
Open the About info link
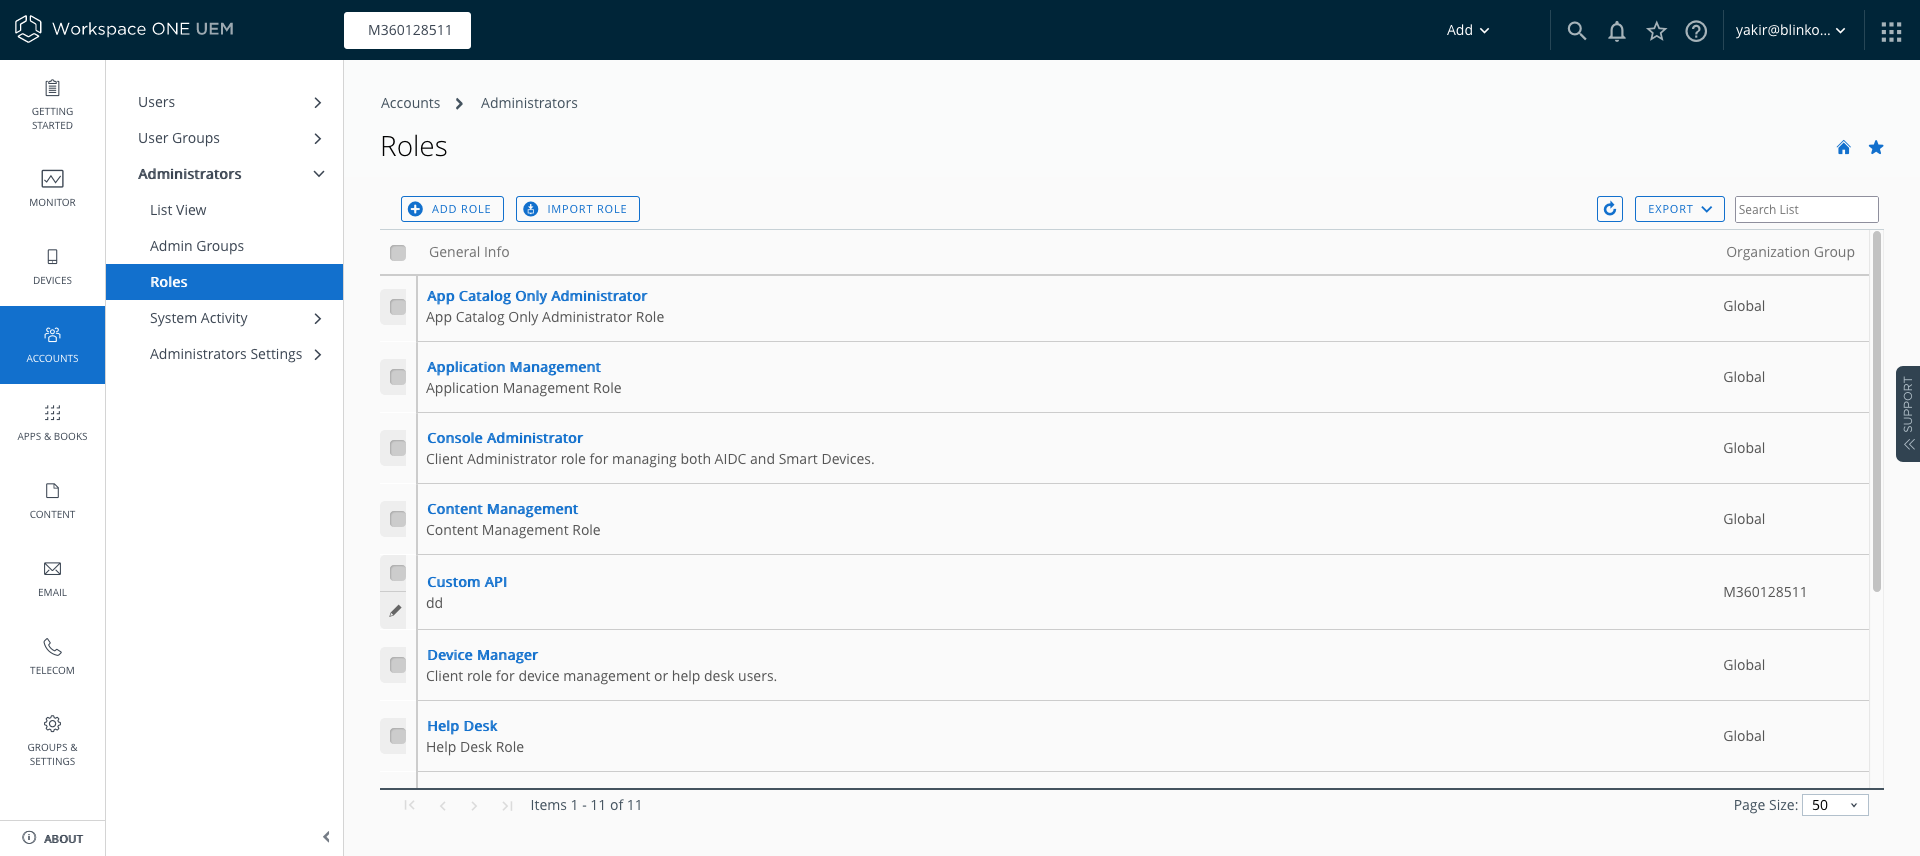coord(52,838)
